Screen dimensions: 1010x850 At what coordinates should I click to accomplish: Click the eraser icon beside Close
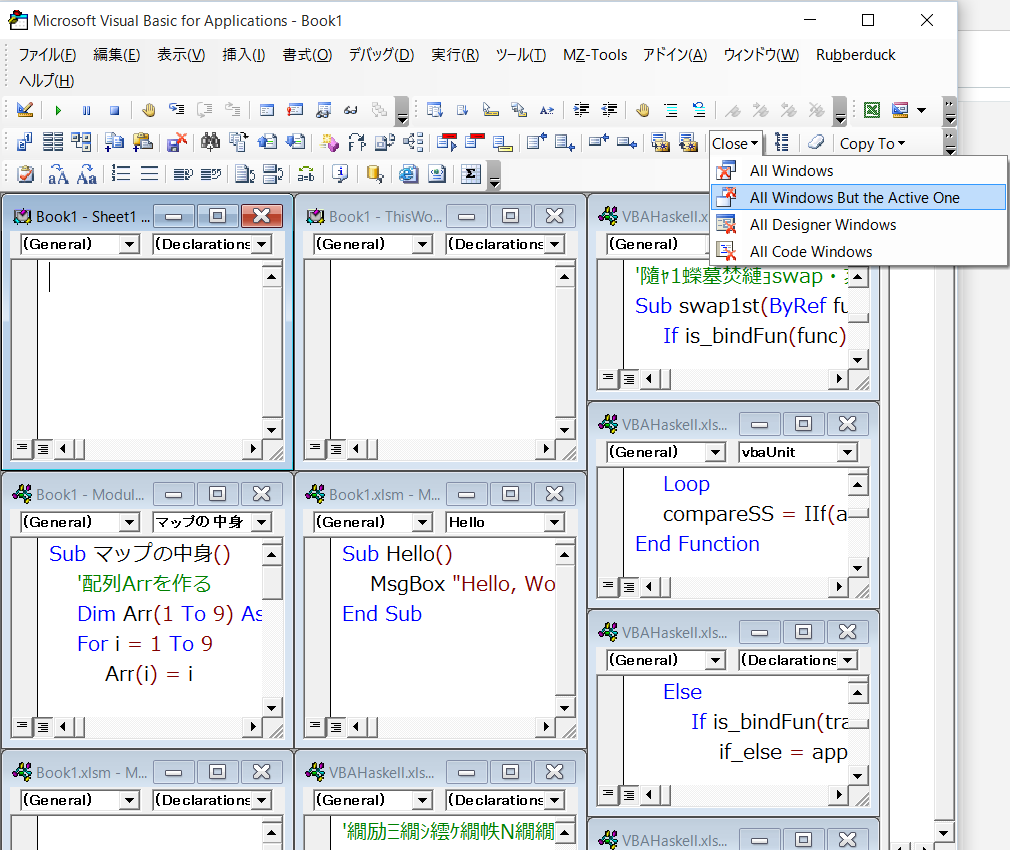816,142
